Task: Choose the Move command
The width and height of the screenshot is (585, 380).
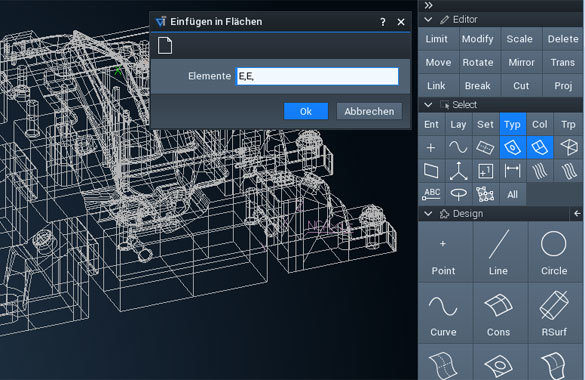Action: click(438, 62)
